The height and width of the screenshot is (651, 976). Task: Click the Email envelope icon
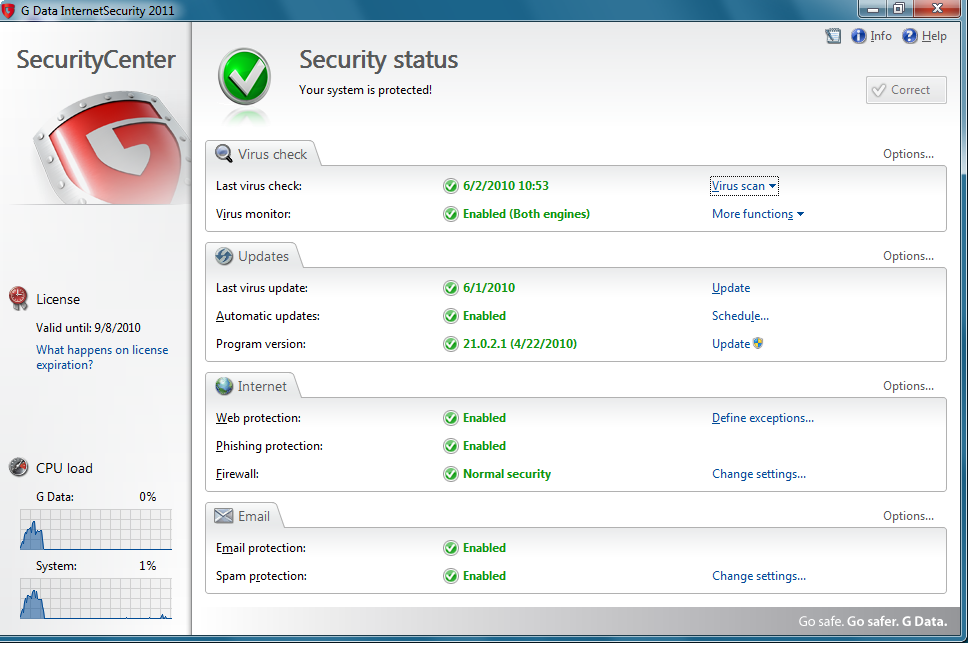(x=224, y=516)
